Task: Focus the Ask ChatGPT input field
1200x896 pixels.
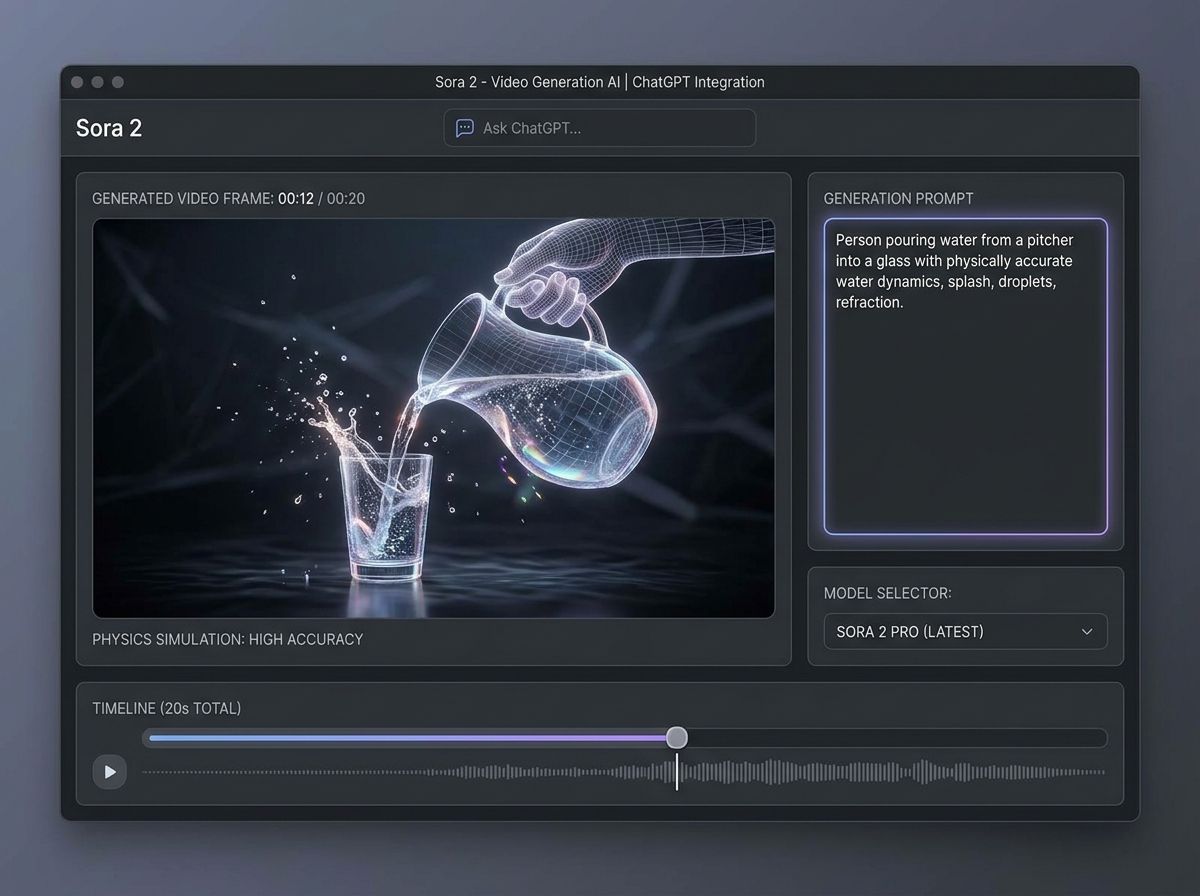Action: point(600,128)
